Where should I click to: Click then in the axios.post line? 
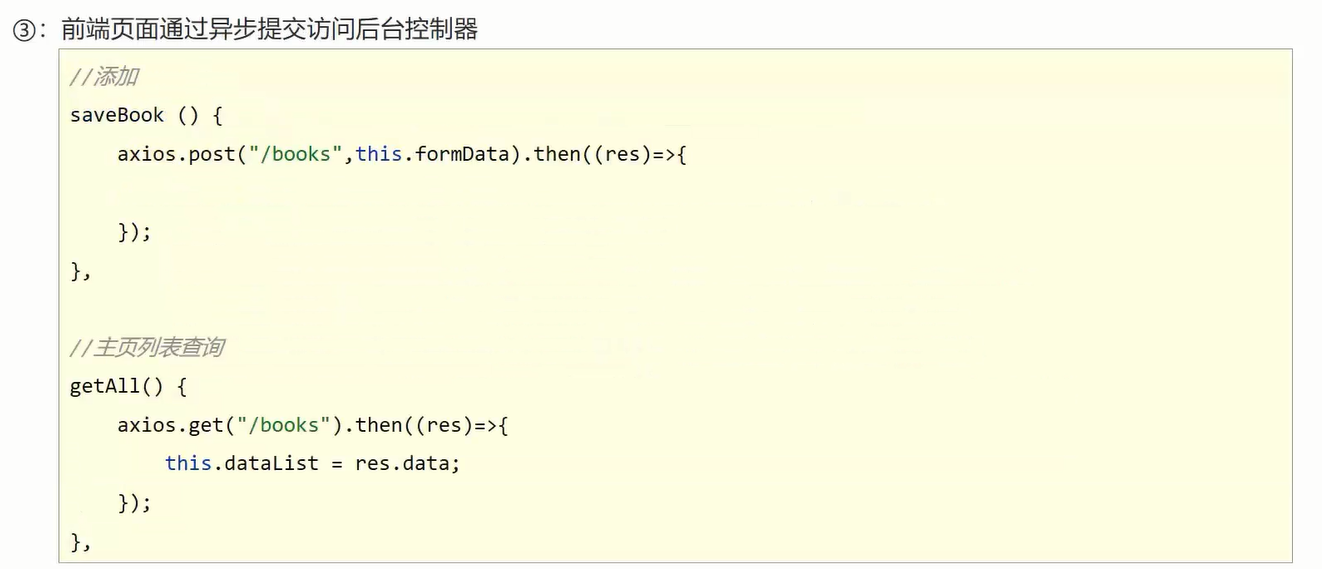pos(557,154)
